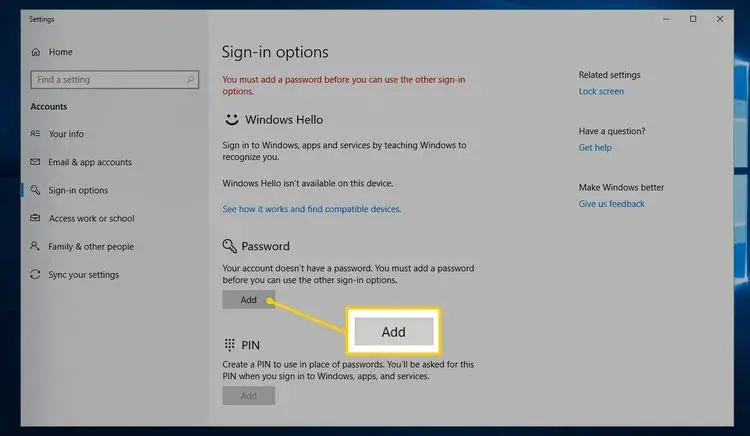The height and width of the screenshot is (436, 750).
Task: Click Add under Password section
Action: [248, 300]
